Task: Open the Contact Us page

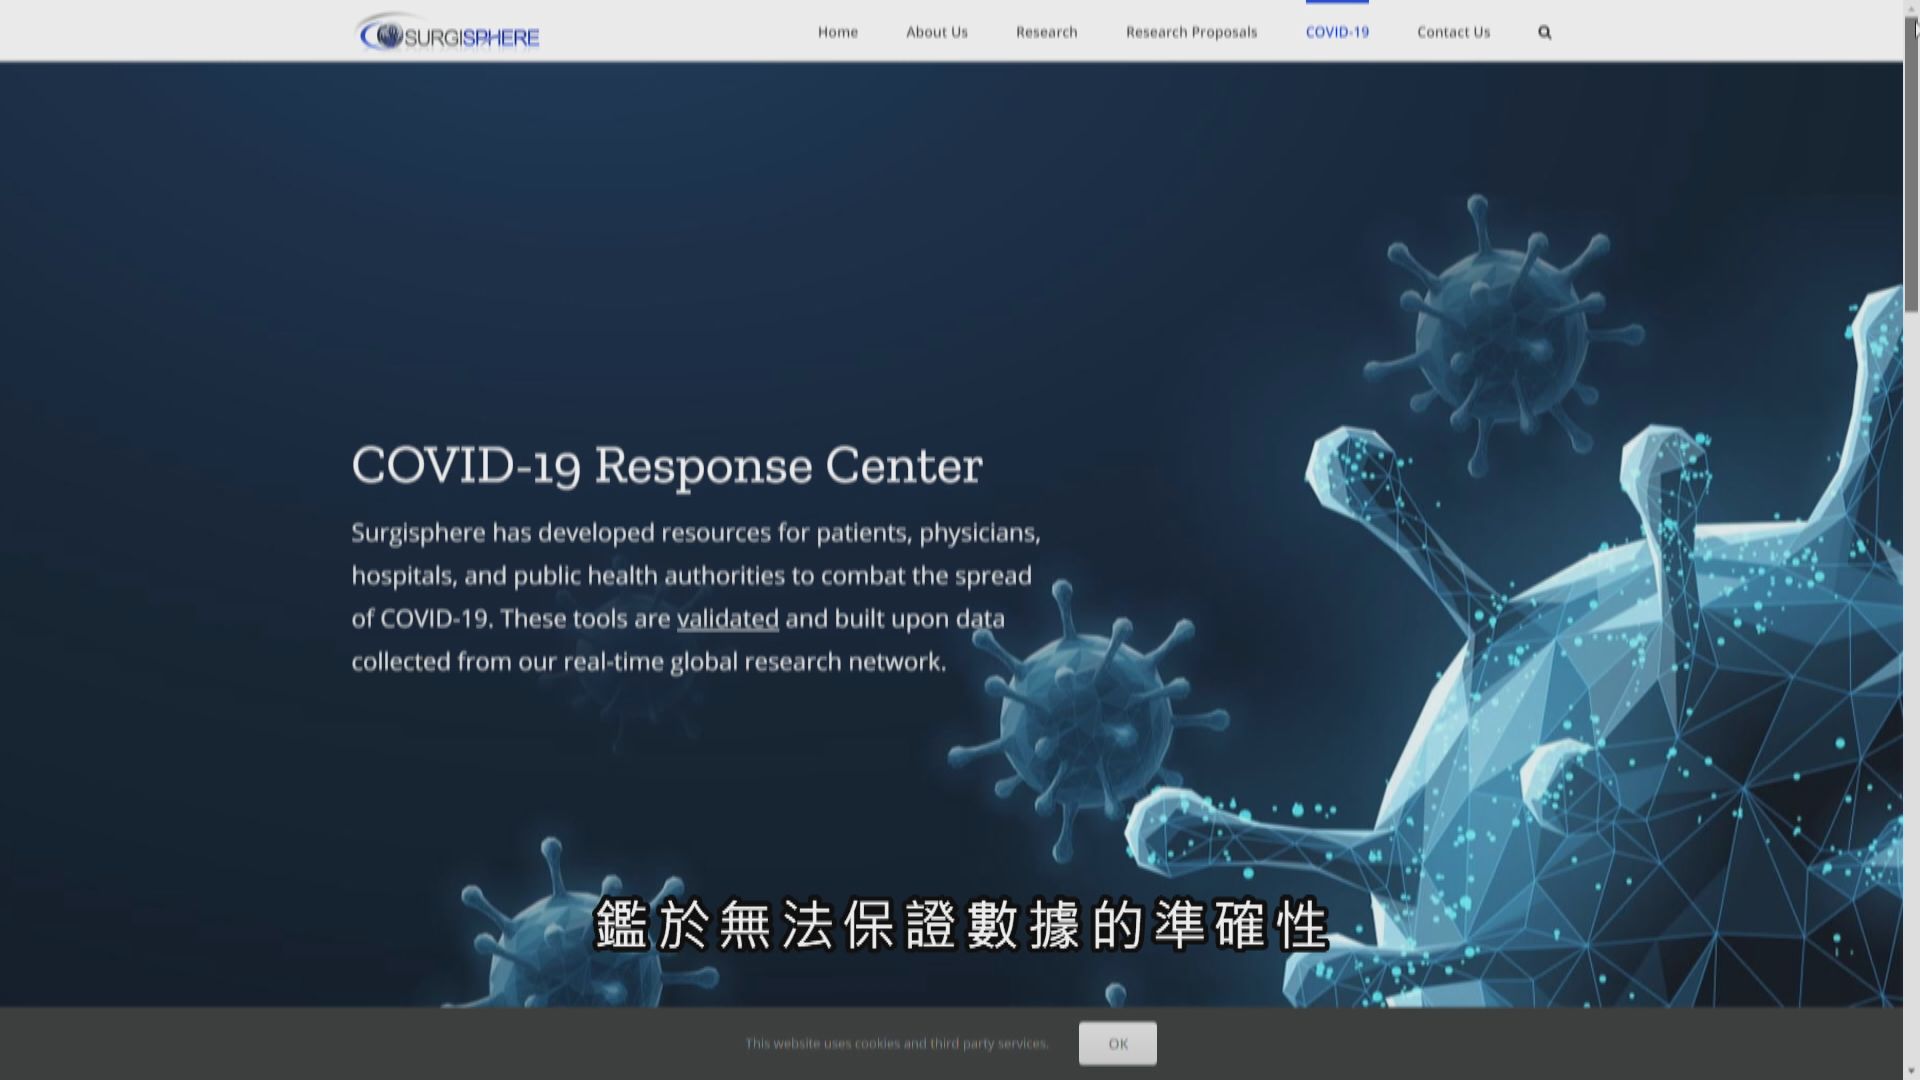Action: pos(1453,32)
